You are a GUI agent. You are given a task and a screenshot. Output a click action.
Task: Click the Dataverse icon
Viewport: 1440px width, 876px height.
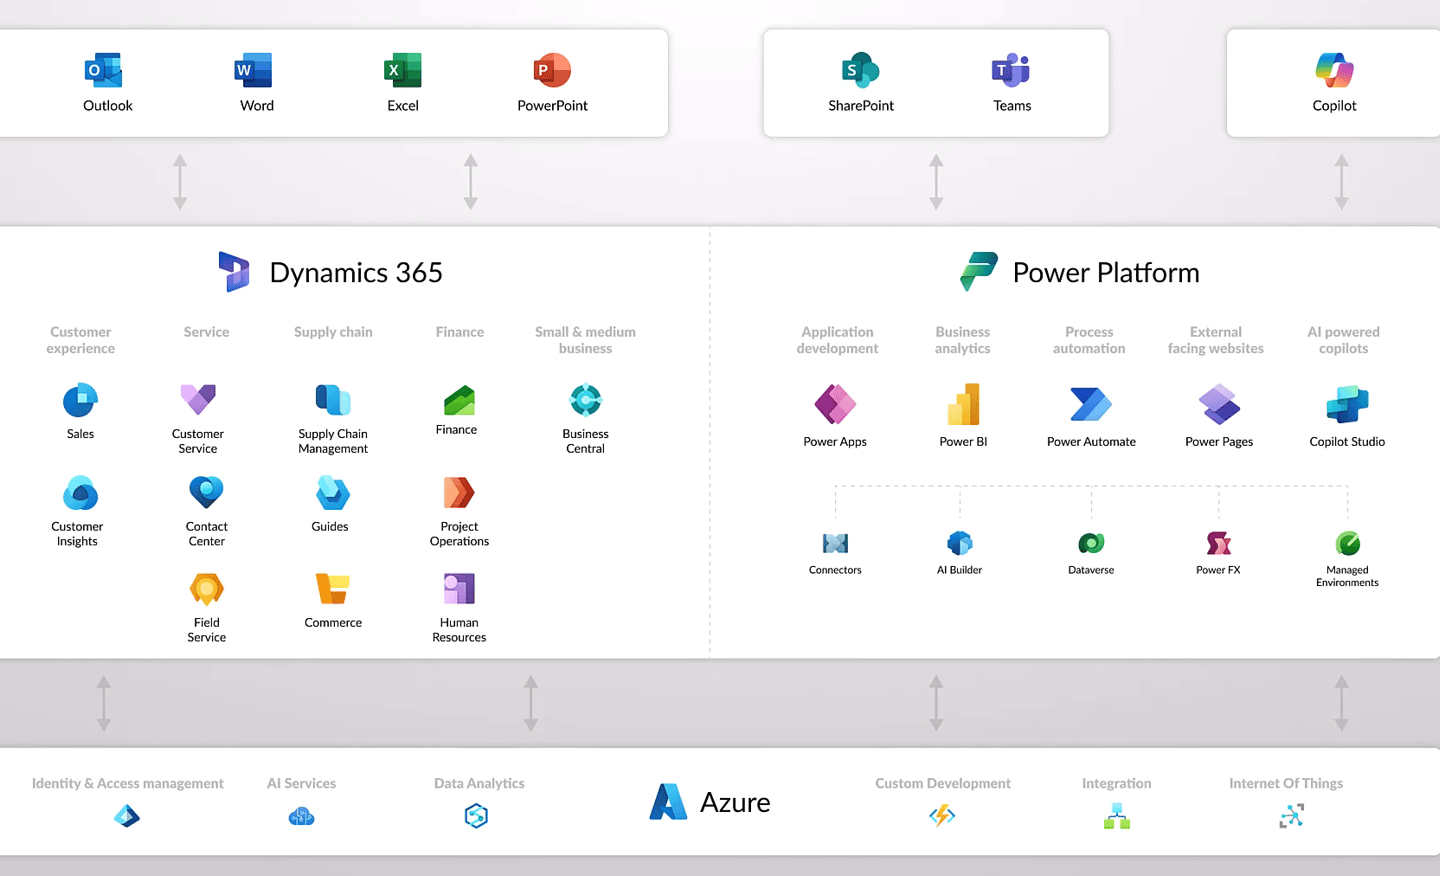point(1091,543)
